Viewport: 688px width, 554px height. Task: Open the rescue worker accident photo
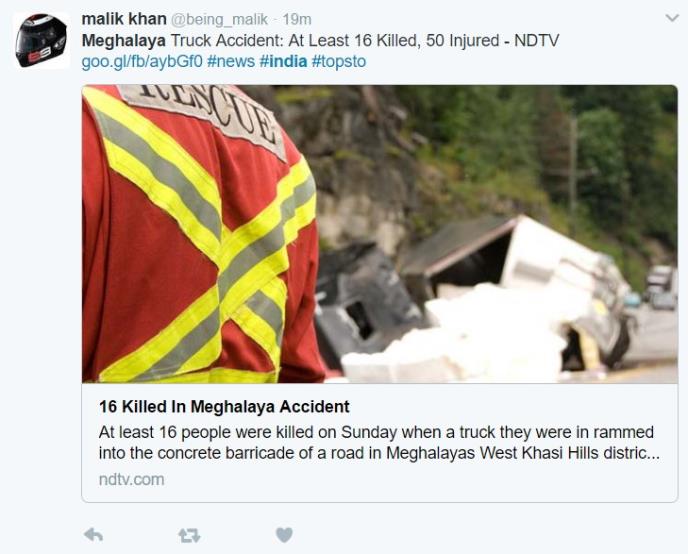[380, 234]
